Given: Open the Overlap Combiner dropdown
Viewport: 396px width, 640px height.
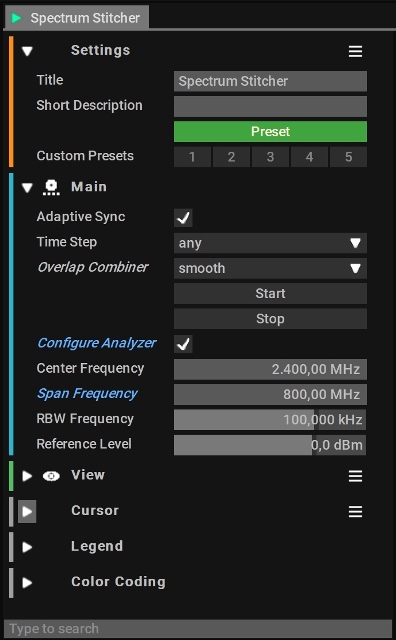Looking at the screenshot, I should (x=270, y=269).
